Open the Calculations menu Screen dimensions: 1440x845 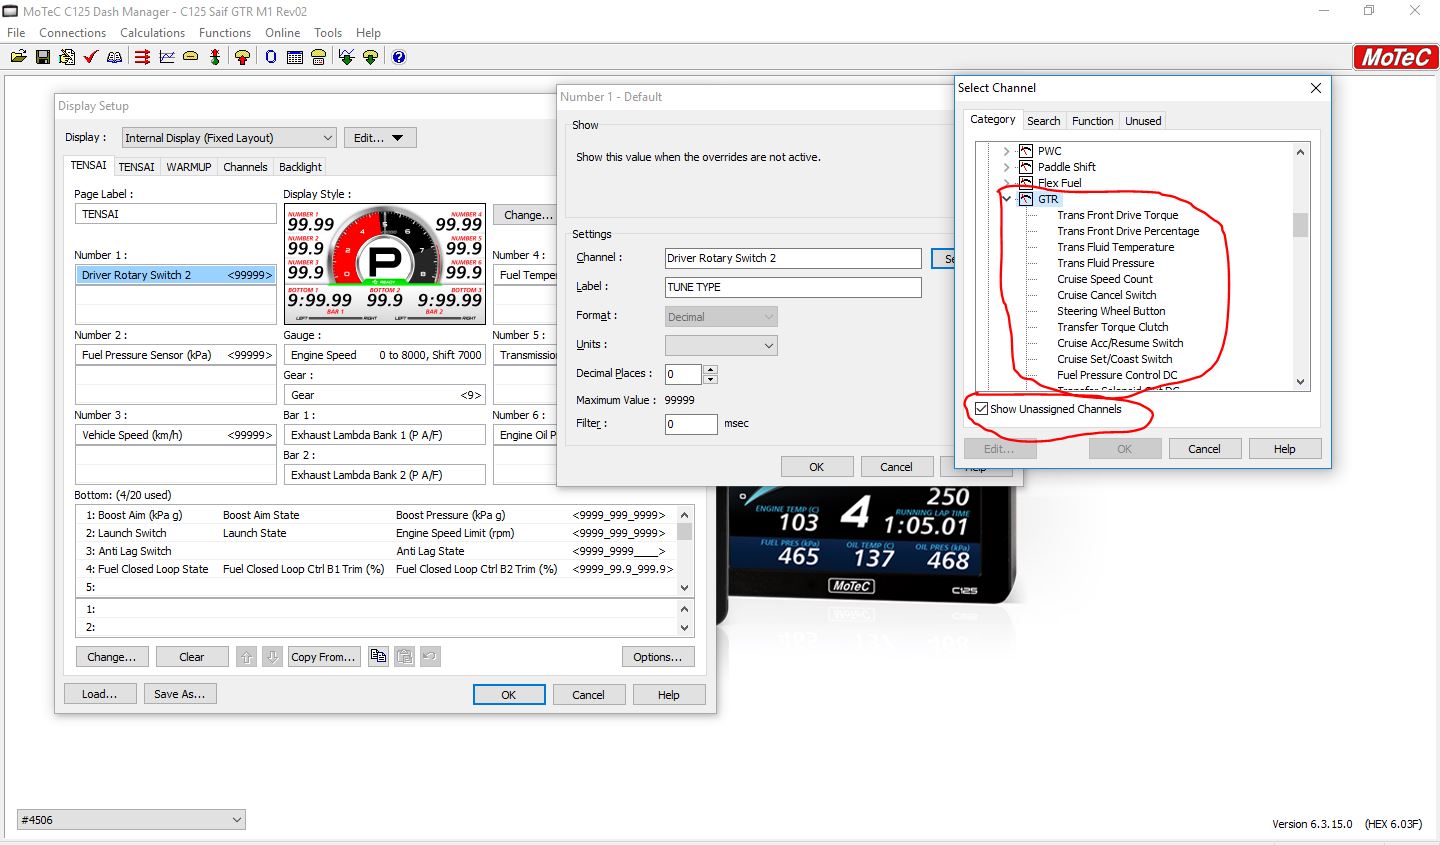point(152,33)
